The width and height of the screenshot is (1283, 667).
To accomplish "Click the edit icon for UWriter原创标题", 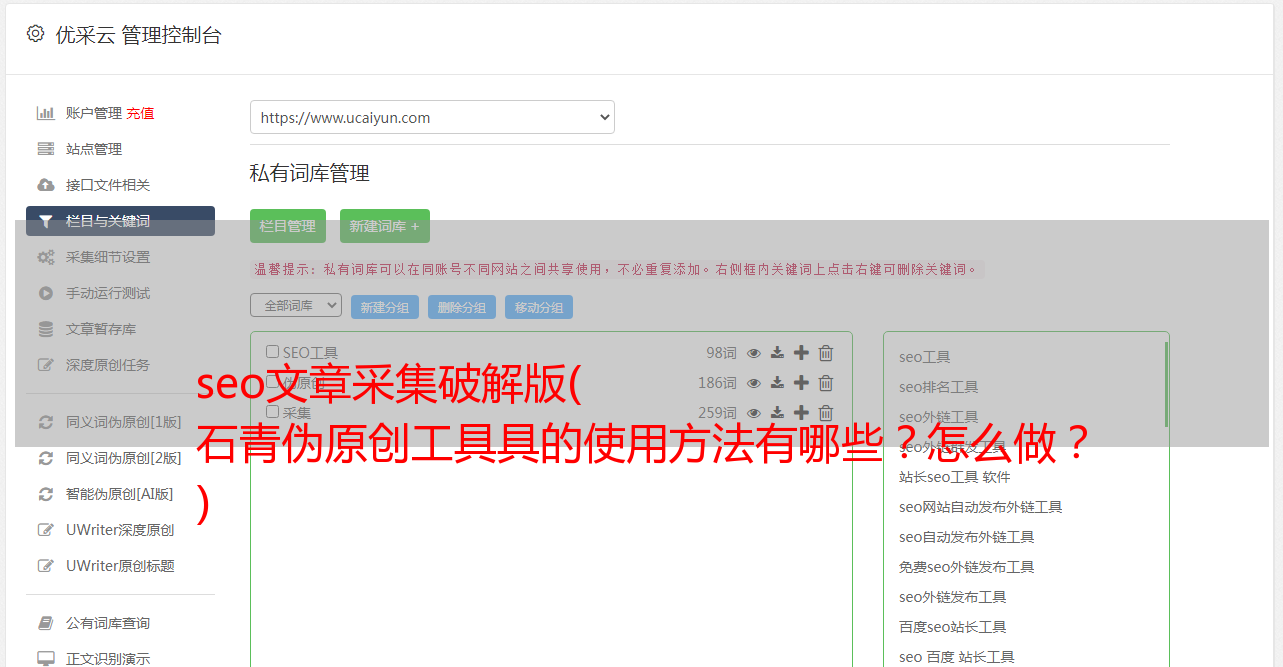I will pyautogui.click(x=45, y=566).
